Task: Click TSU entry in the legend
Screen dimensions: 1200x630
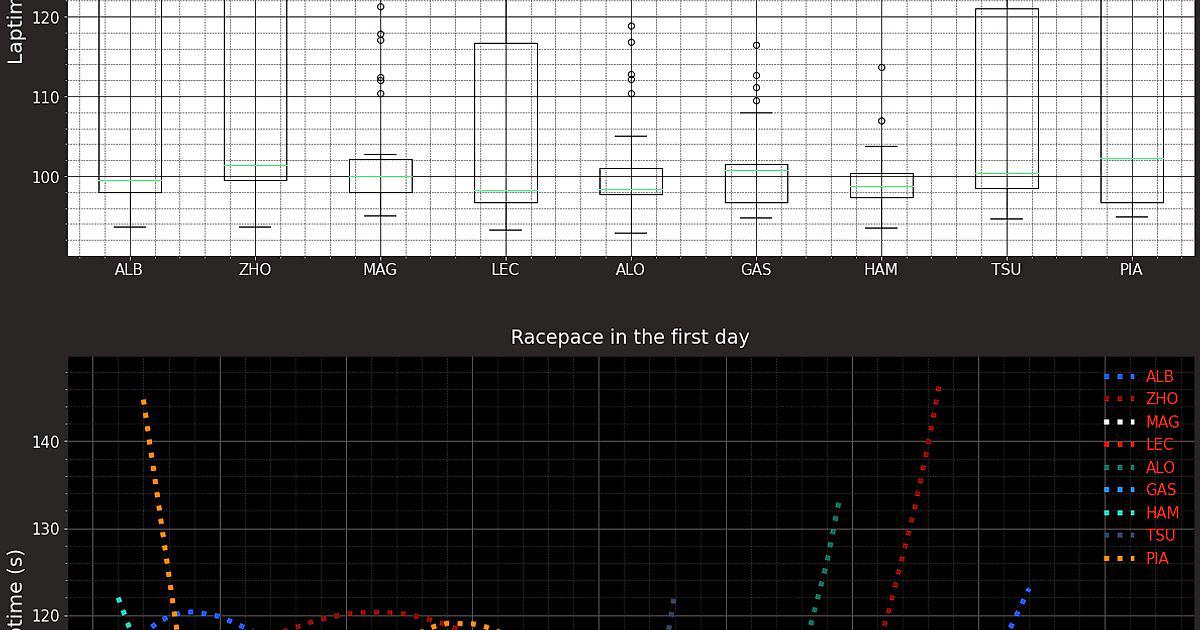Action: tap(1160, 536)
